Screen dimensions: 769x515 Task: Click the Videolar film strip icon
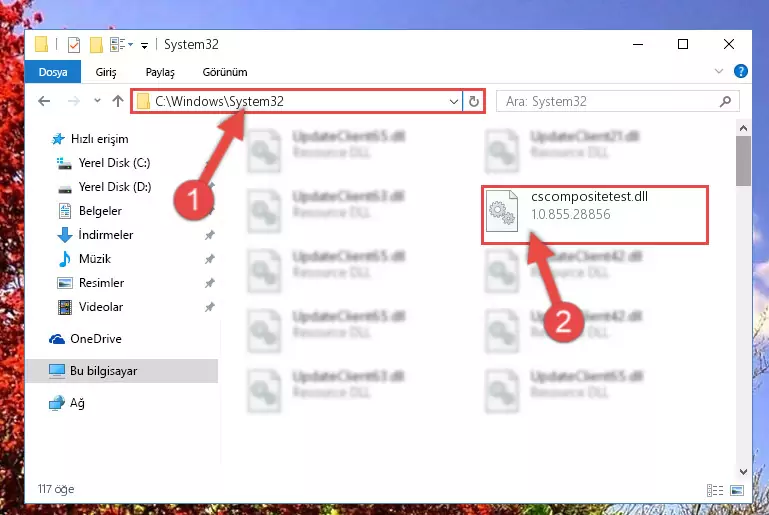[x=65, y=307]
